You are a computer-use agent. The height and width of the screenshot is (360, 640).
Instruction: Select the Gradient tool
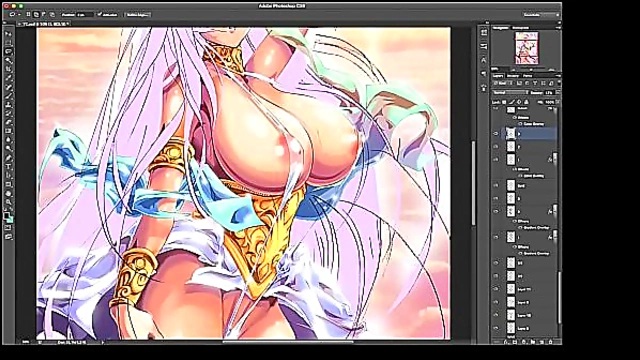8,131
